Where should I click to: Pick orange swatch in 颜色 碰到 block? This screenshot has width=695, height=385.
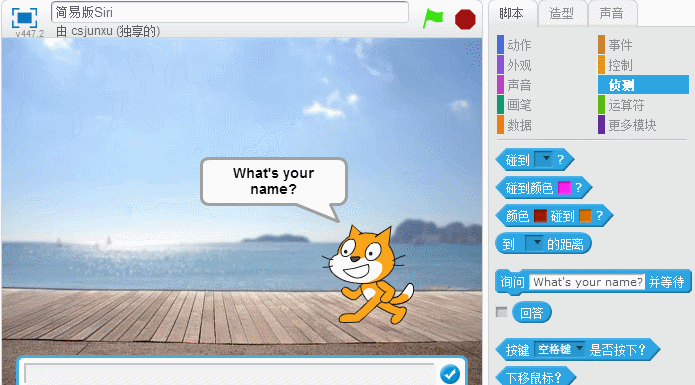coord(585,216)
